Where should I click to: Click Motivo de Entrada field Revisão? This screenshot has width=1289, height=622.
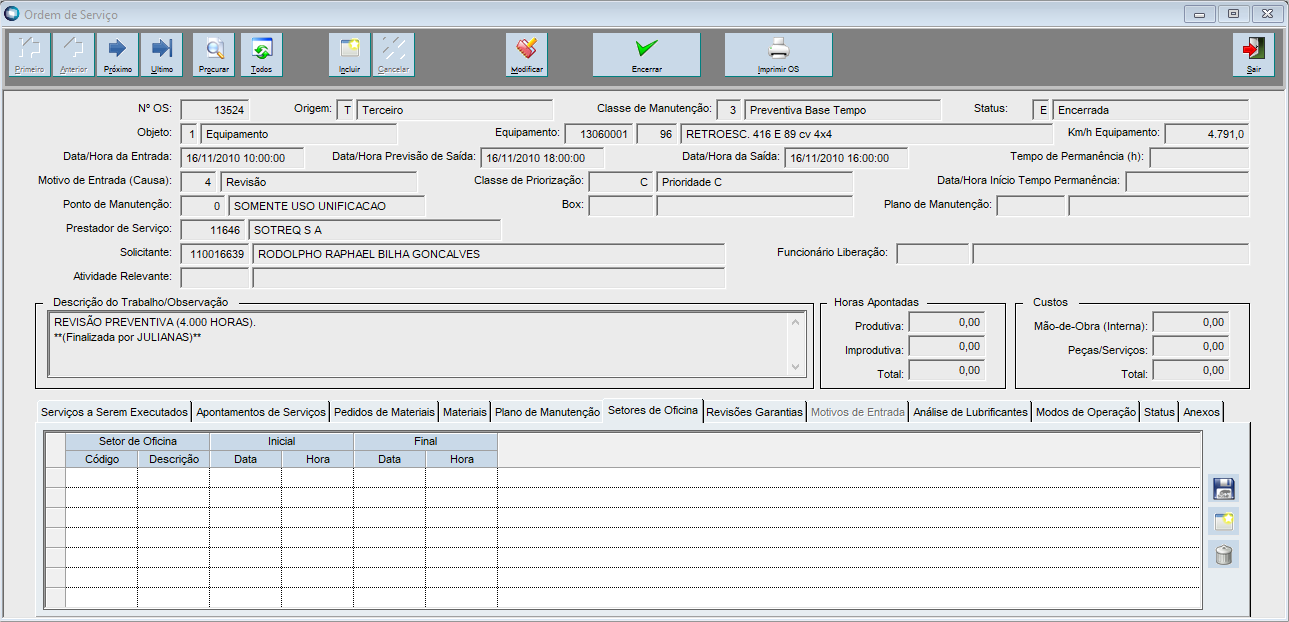(x=319, y=182)
